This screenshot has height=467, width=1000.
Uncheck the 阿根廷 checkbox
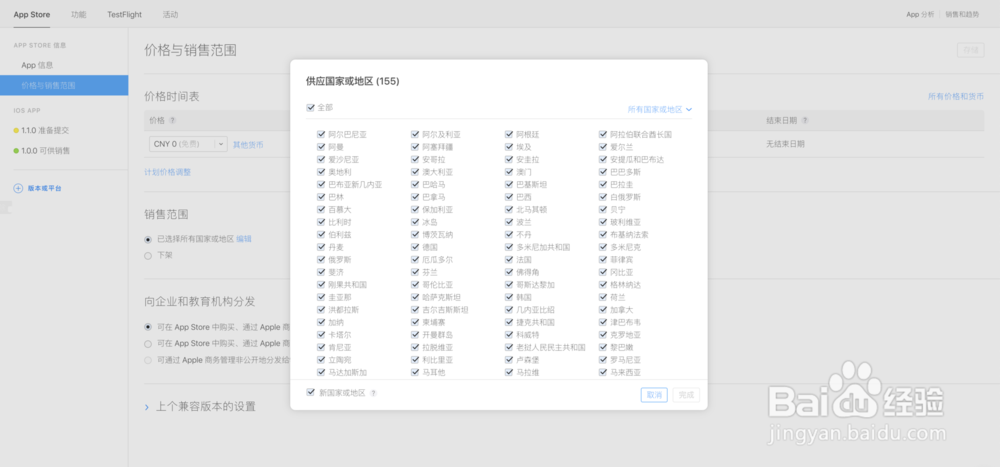(x=509, y=135)
